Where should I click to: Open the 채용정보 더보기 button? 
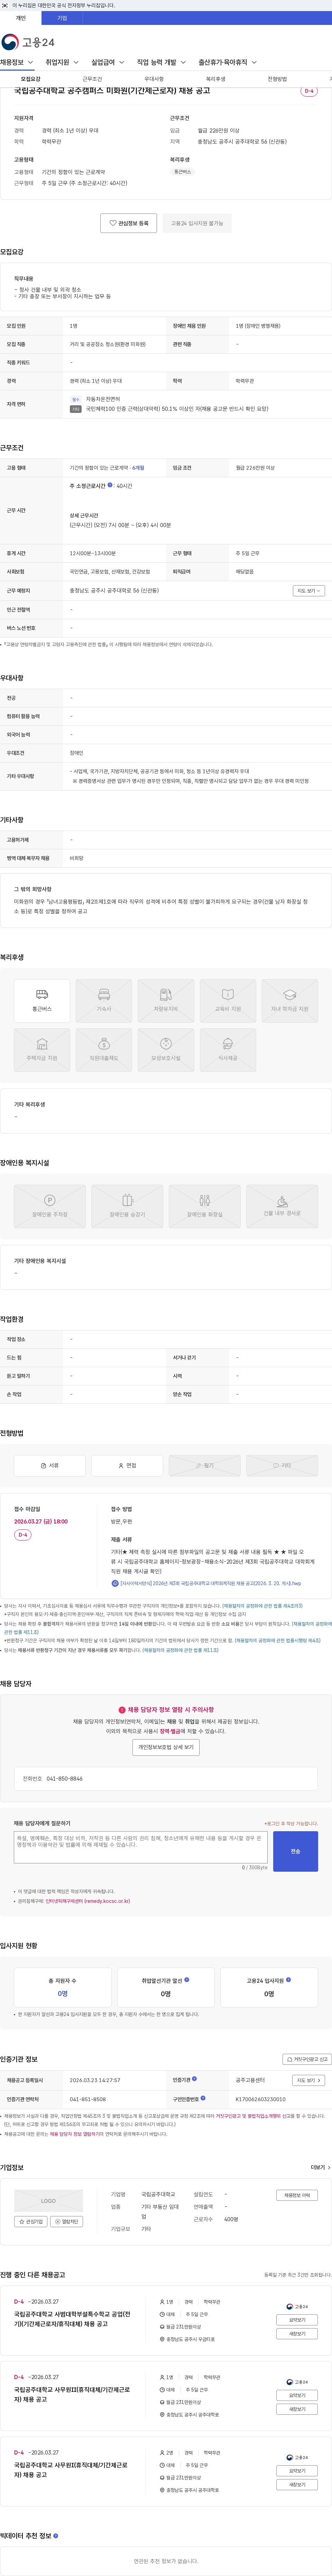(x=297, y=2195)
